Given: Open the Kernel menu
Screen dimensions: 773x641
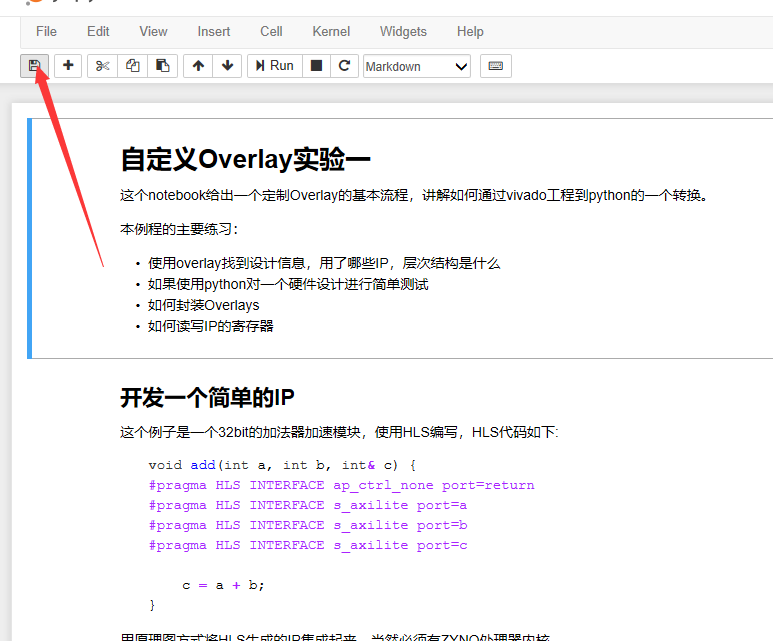Looking at the screenshot, I should [x=331, y=32].
